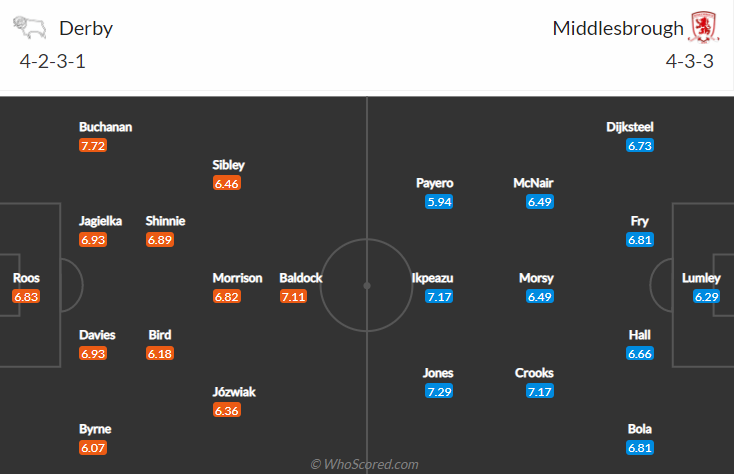Select player Morsy in midfield

coord(536,278)
